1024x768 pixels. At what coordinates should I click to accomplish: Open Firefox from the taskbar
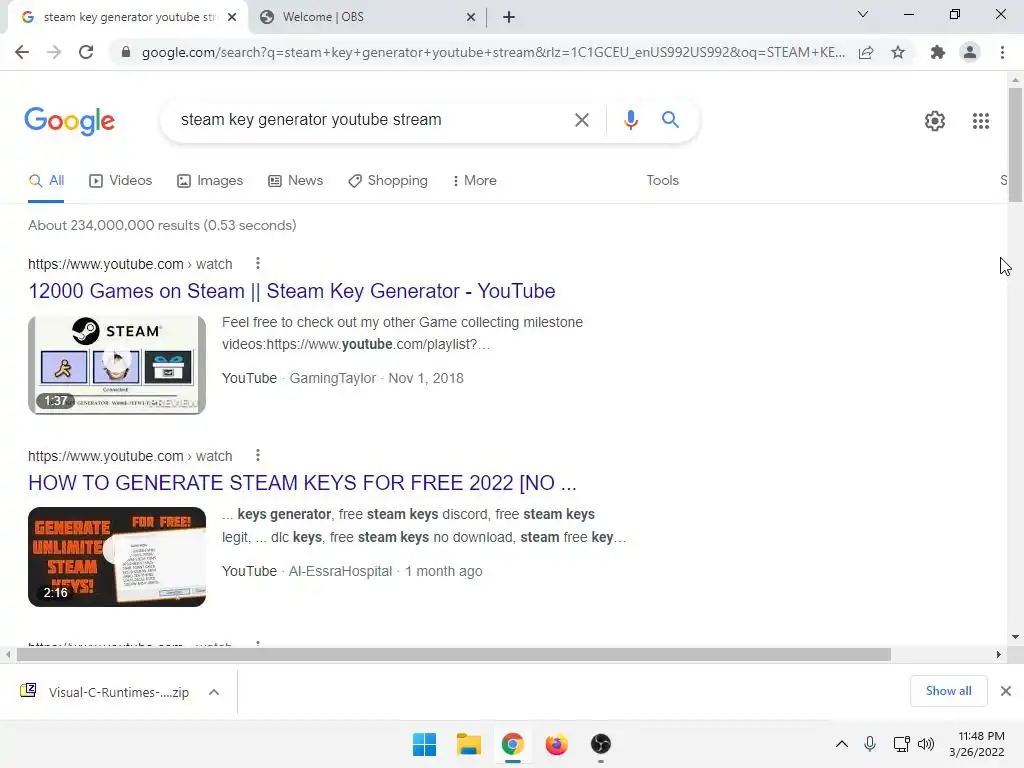[556, 744]
